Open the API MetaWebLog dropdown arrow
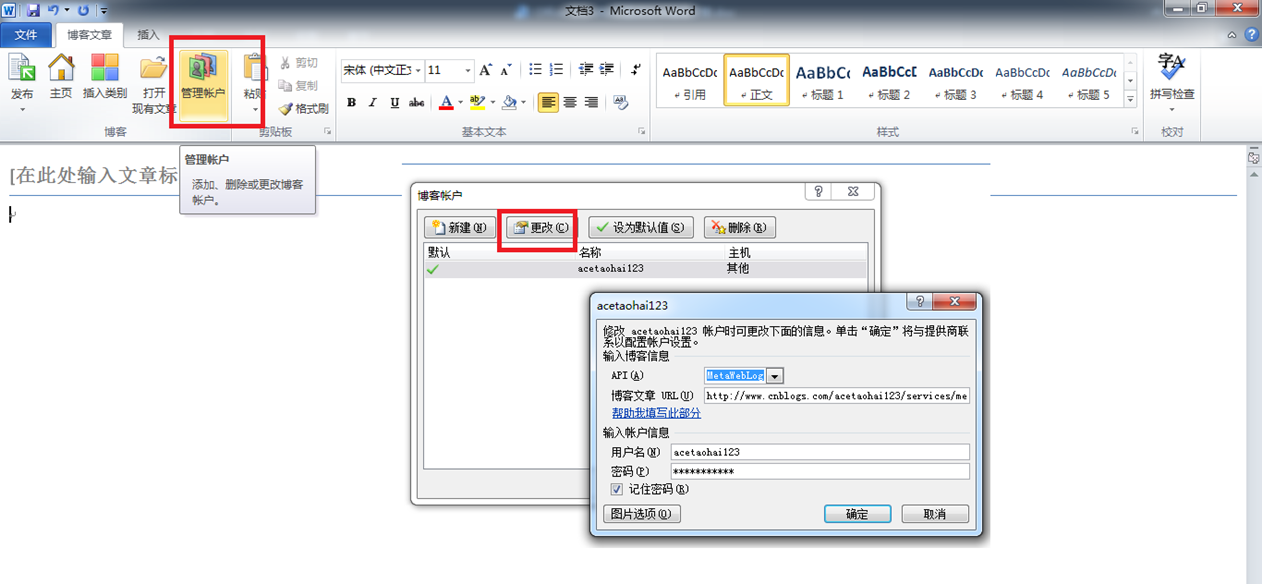The width and height of the screenshot is (1262, 584). (775, 376)
